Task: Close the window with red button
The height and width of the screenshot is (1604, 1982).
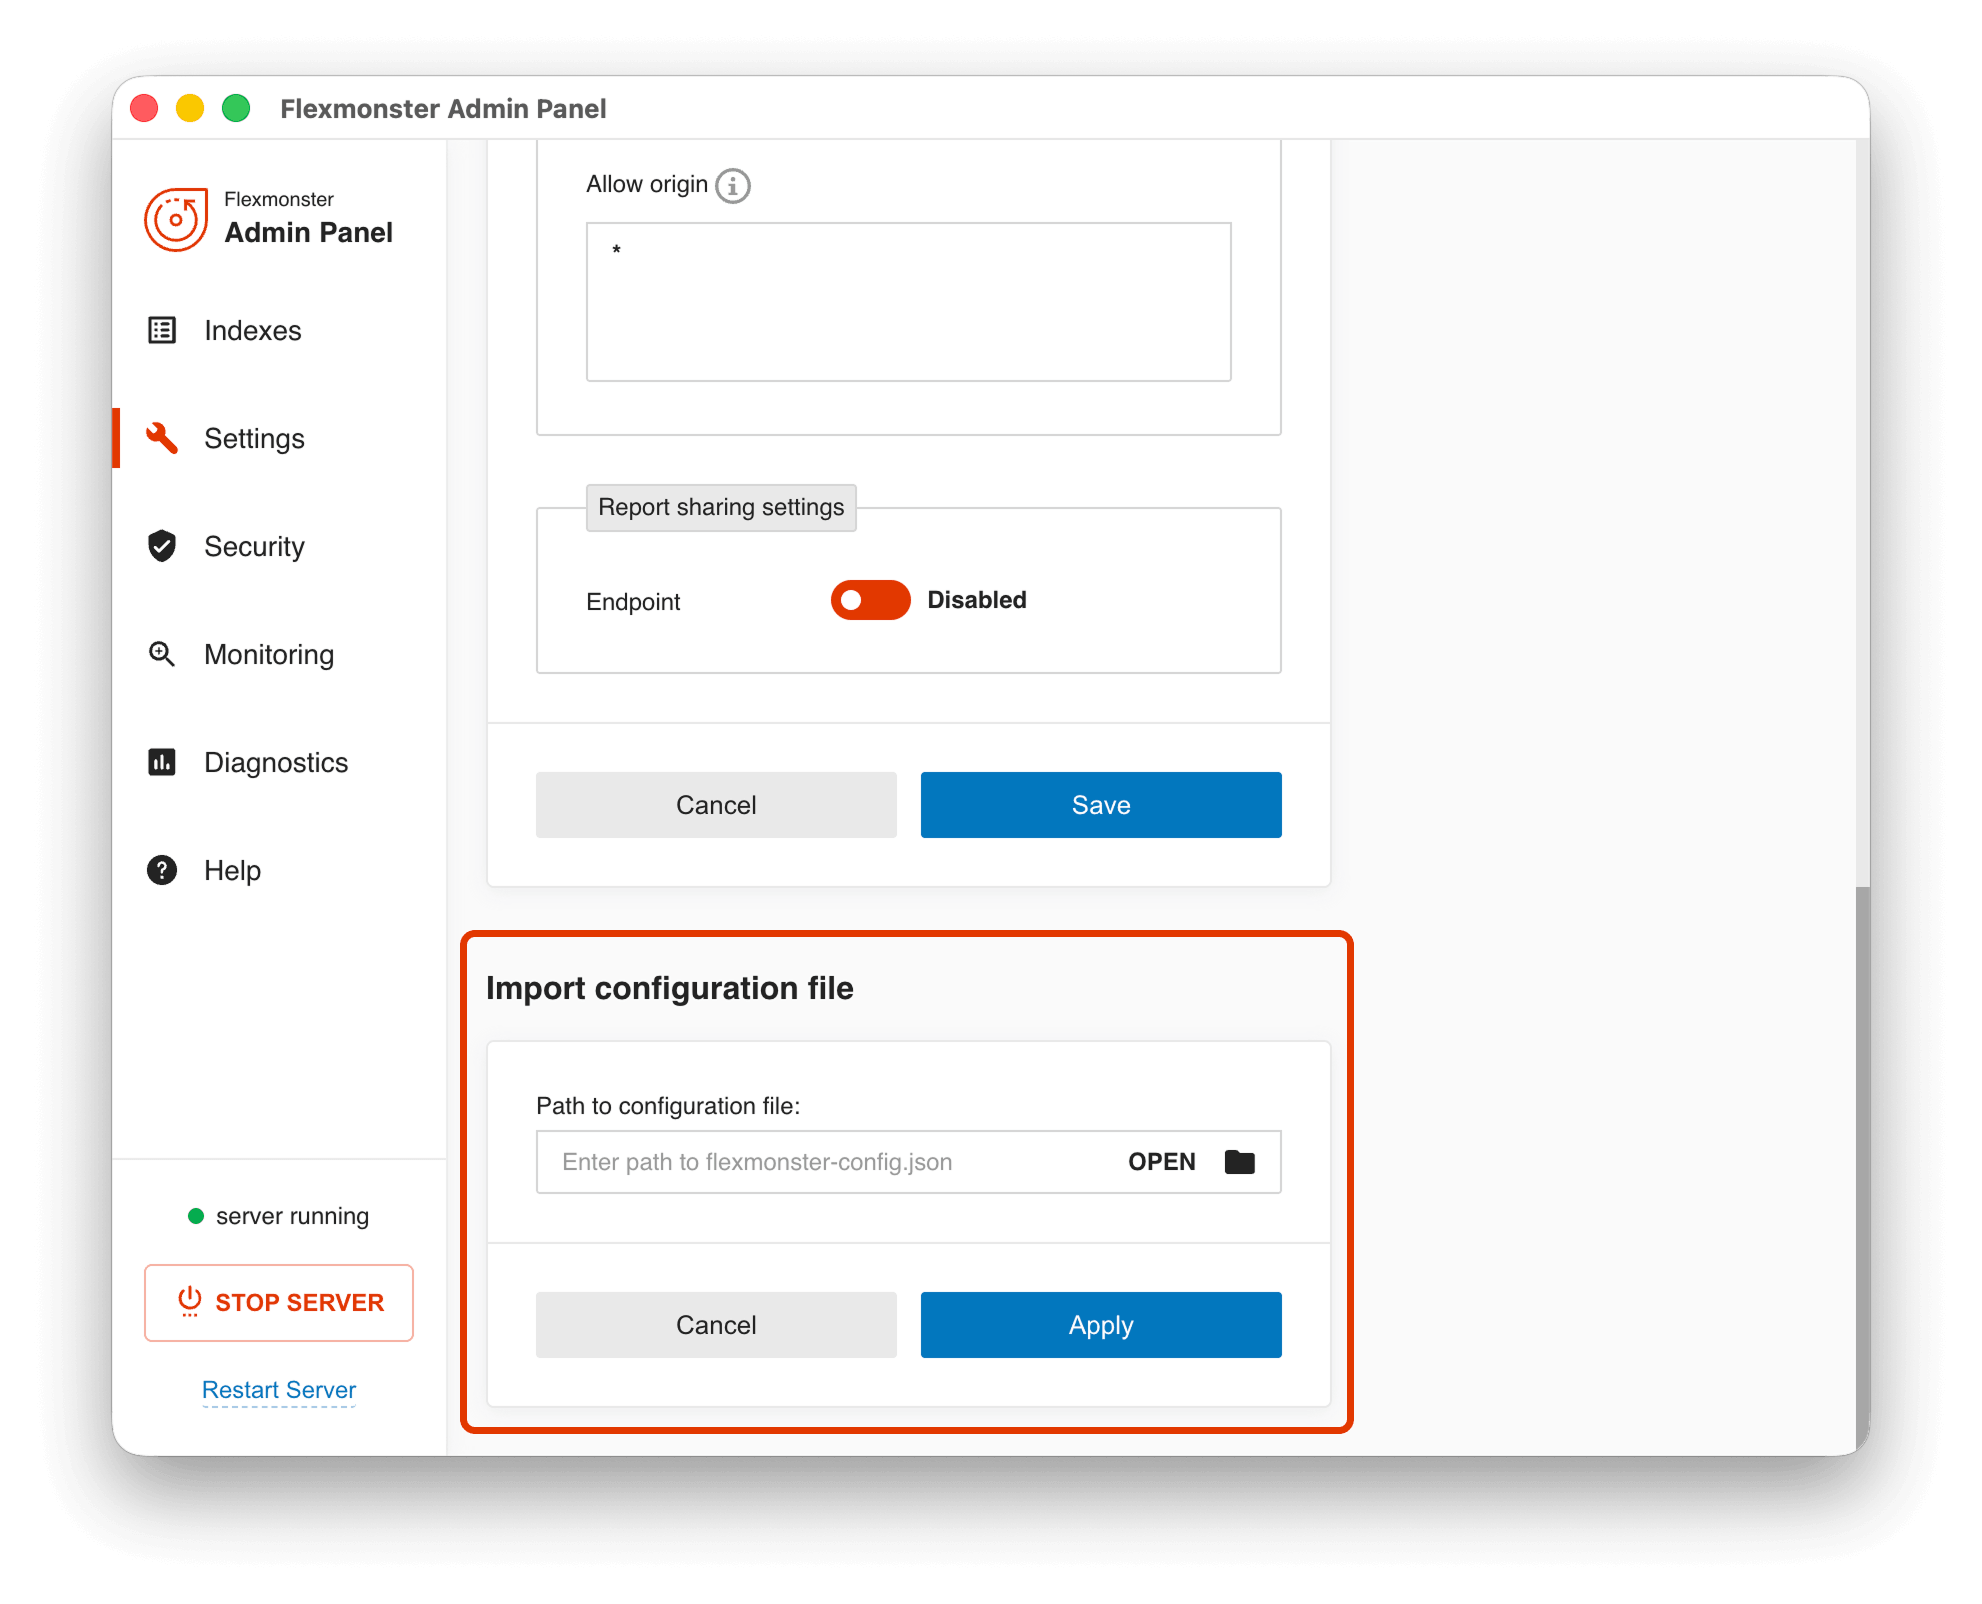Action: coord(144,108)
